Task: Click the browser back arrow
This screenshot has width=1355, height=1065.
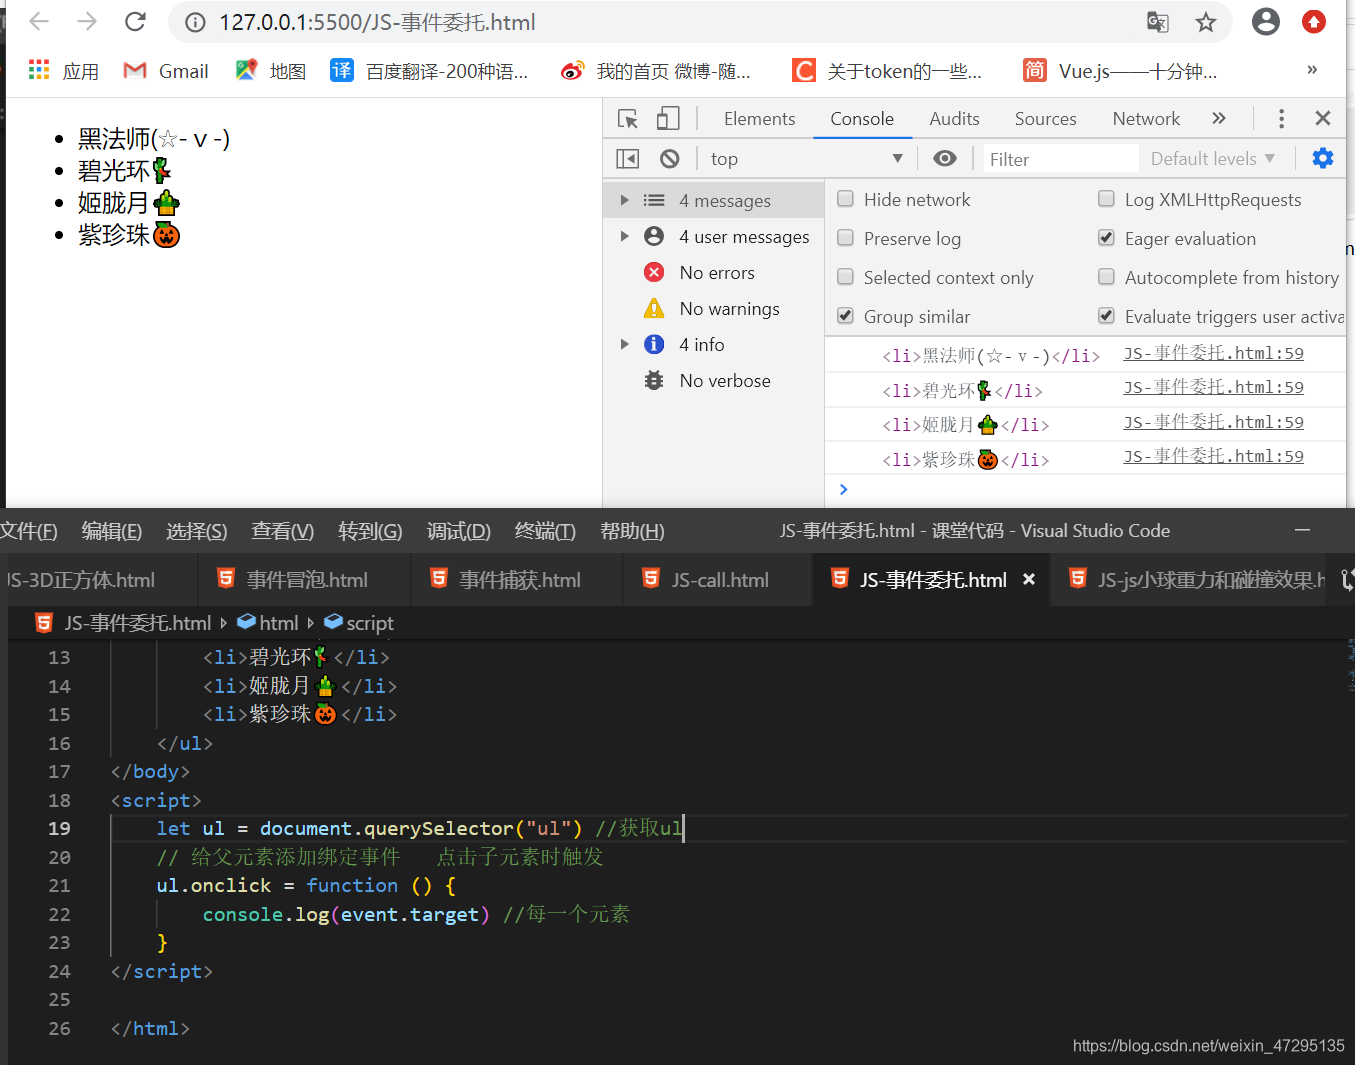Action: pos(39,22)
